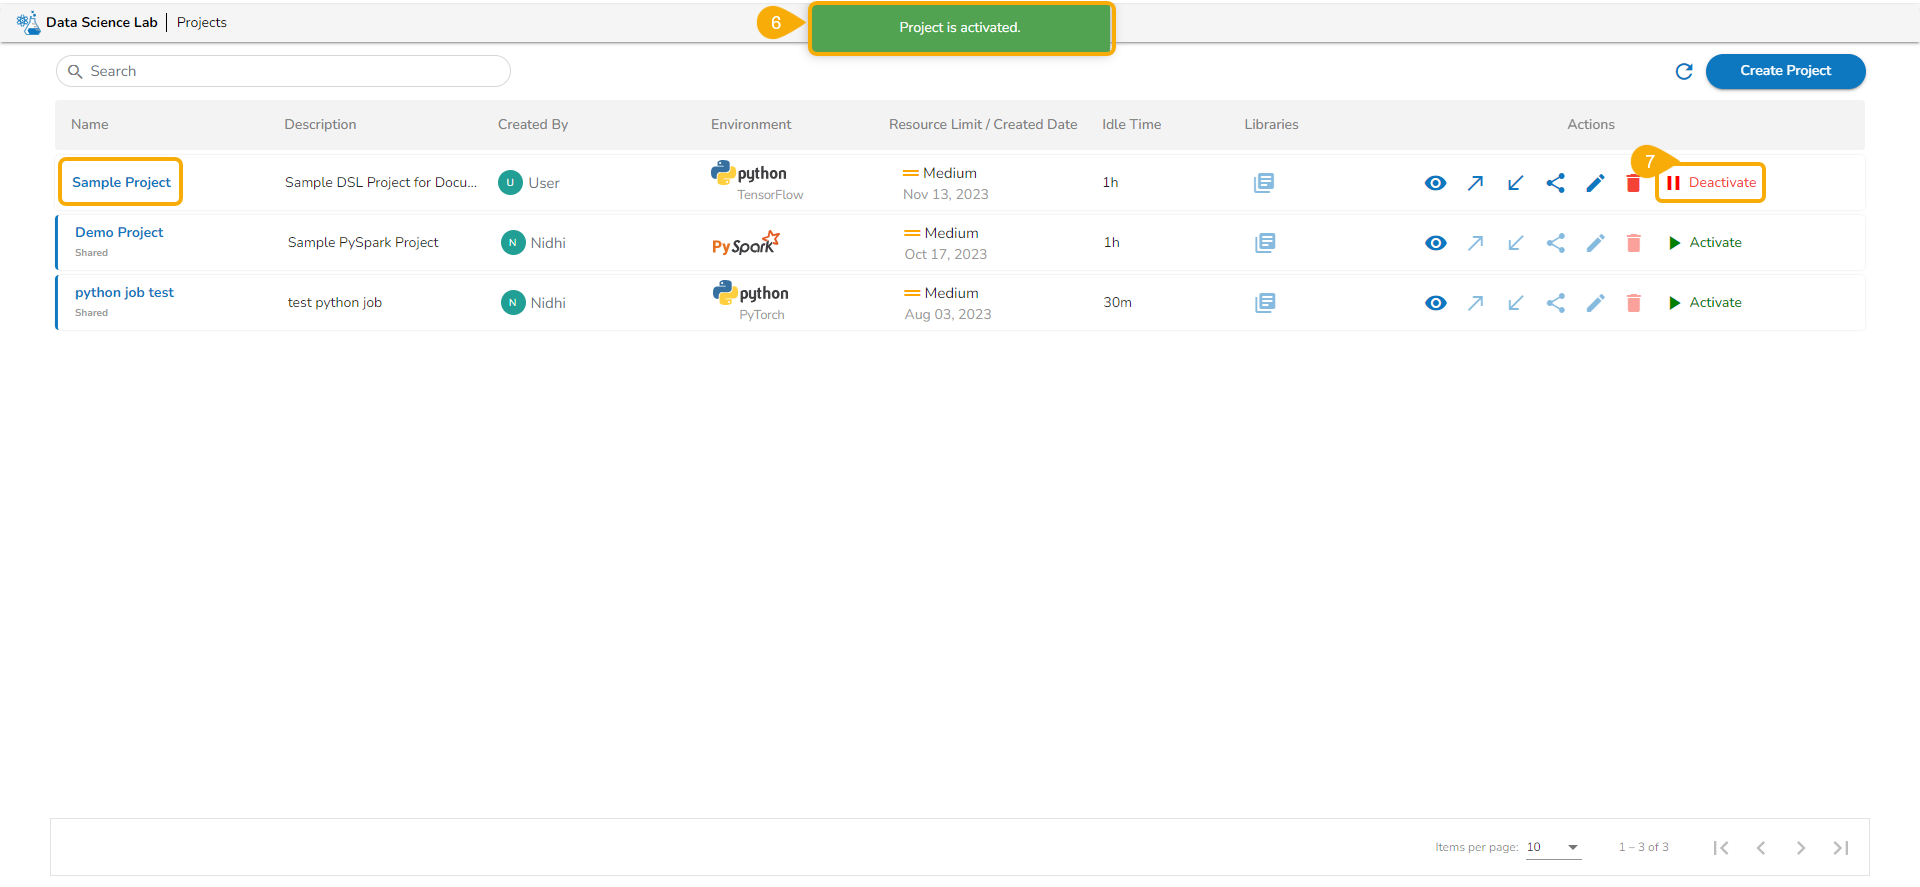Click the push arrow icon for Sample Project

pyautogui.click(x=1475, y=183)
